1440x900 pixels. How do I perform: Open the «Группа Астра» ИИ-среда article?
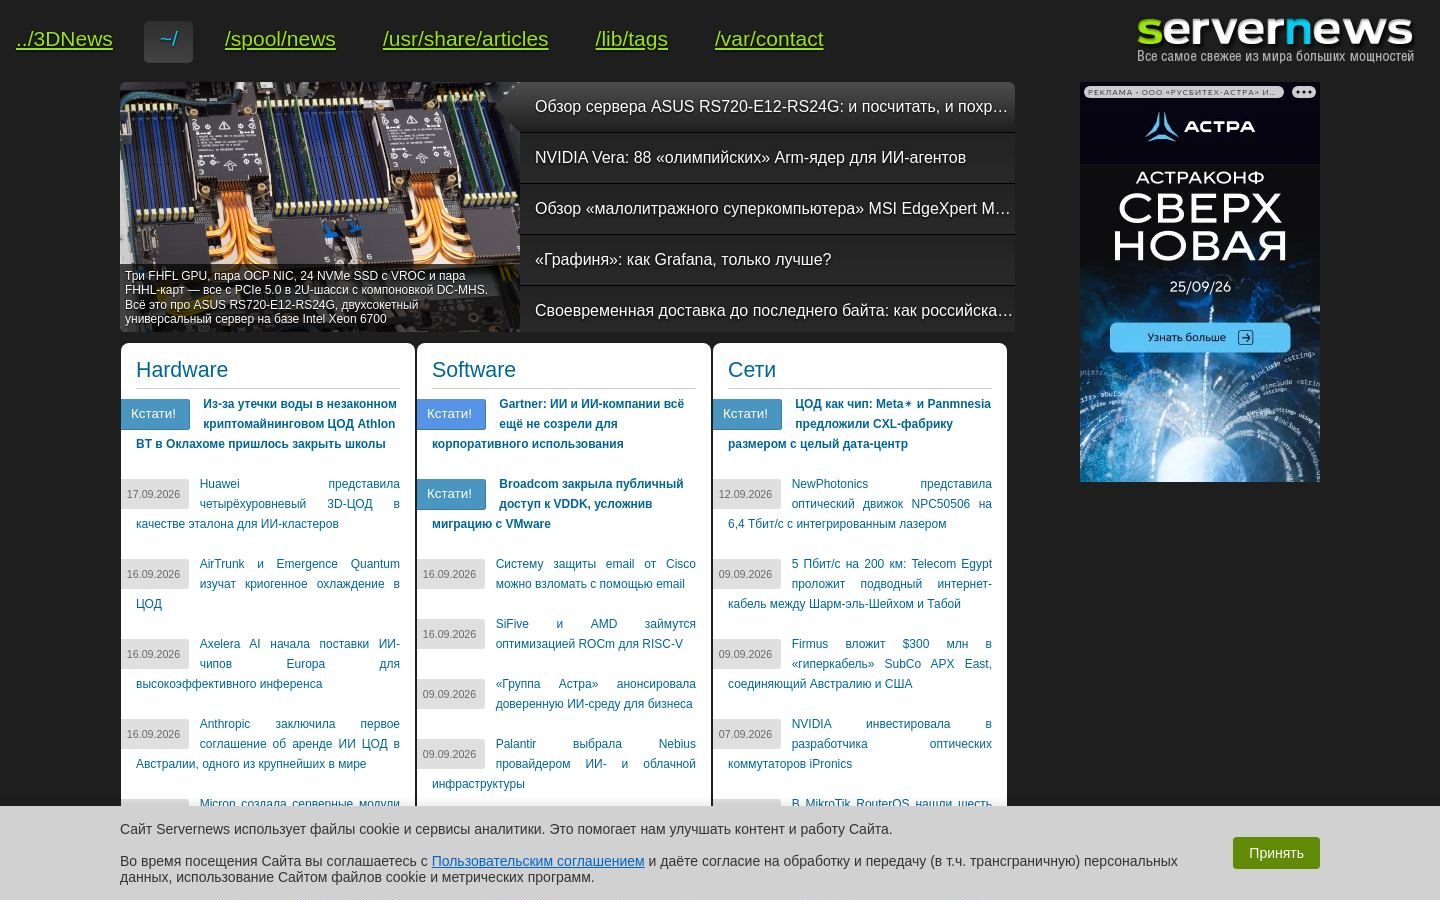595,694
